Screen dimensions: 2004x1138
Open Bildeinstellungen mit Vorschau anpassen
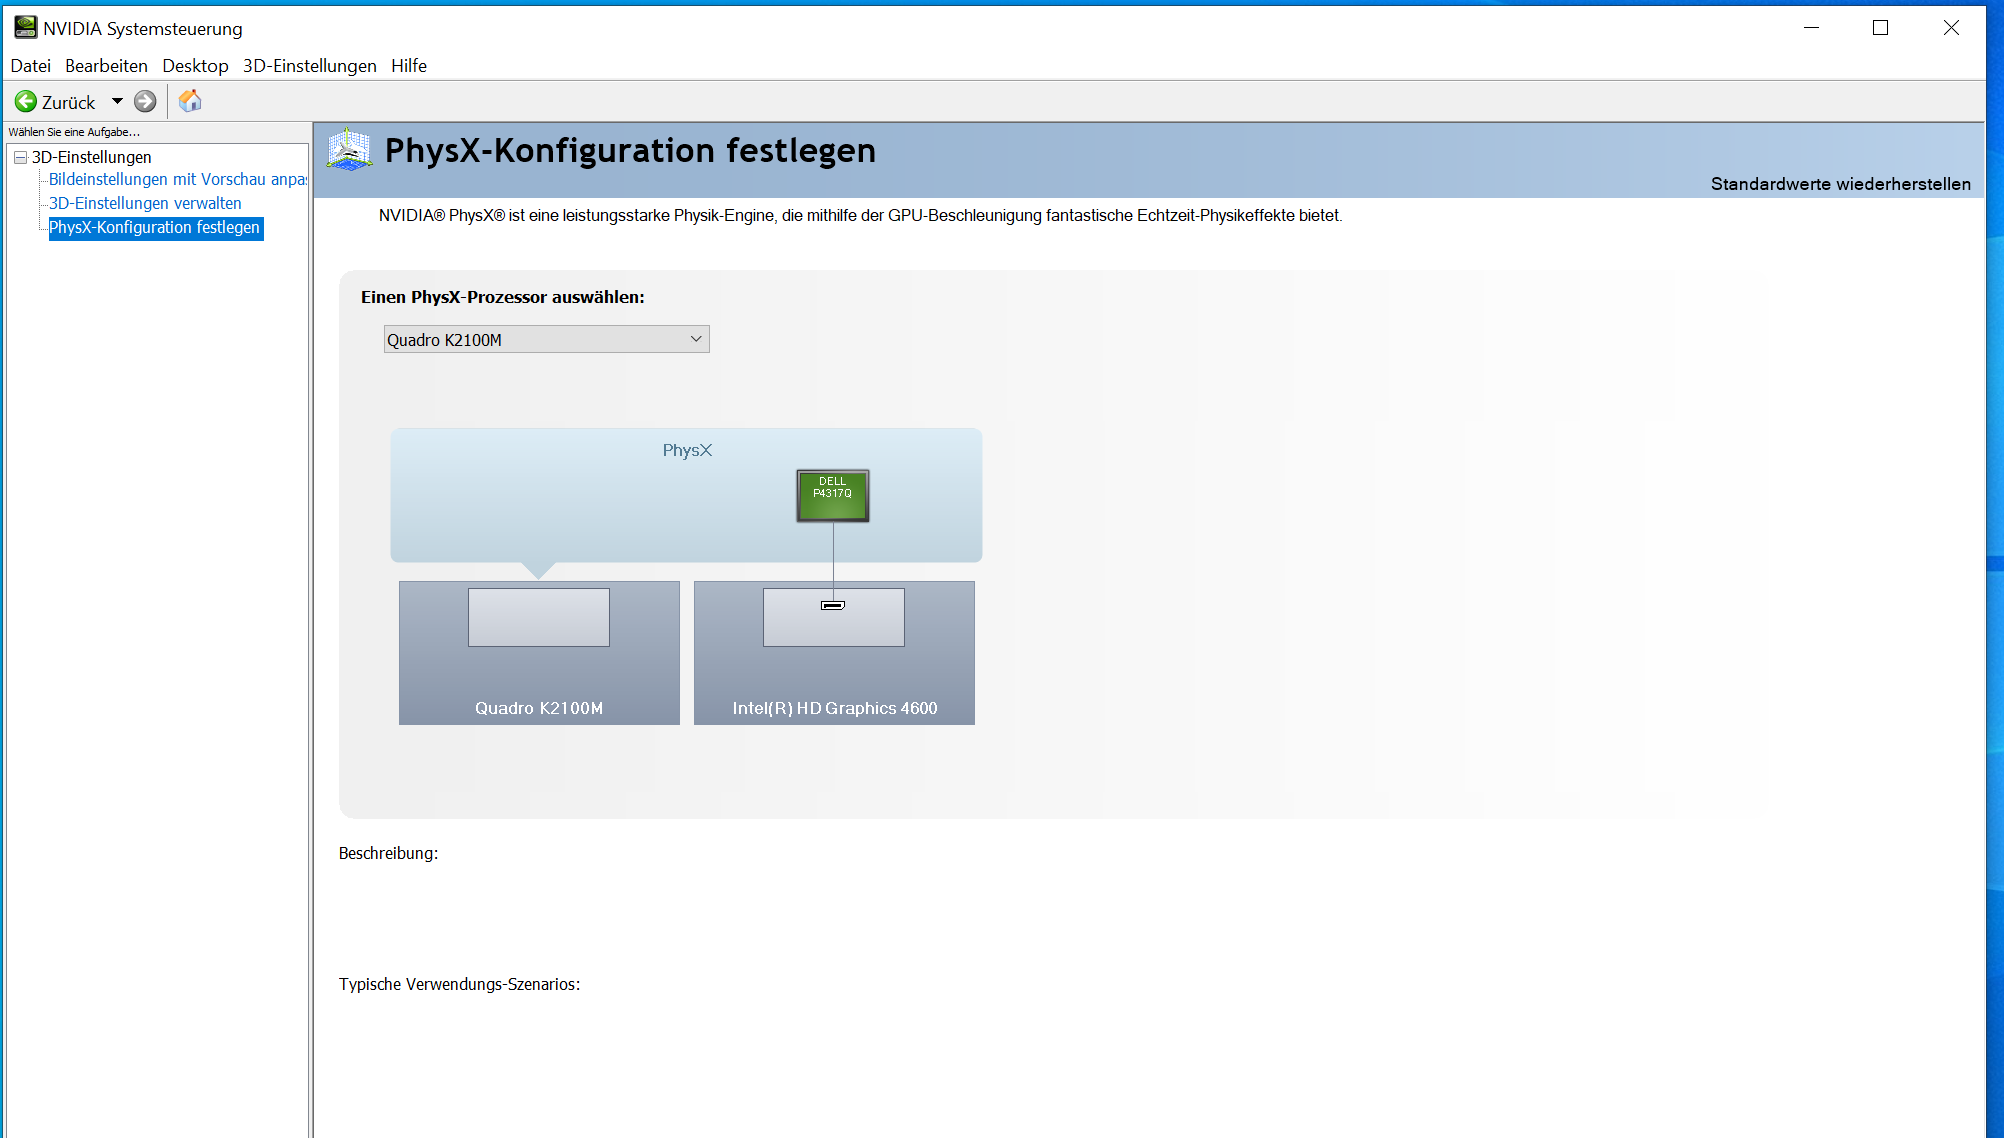(x=178, y=180)
